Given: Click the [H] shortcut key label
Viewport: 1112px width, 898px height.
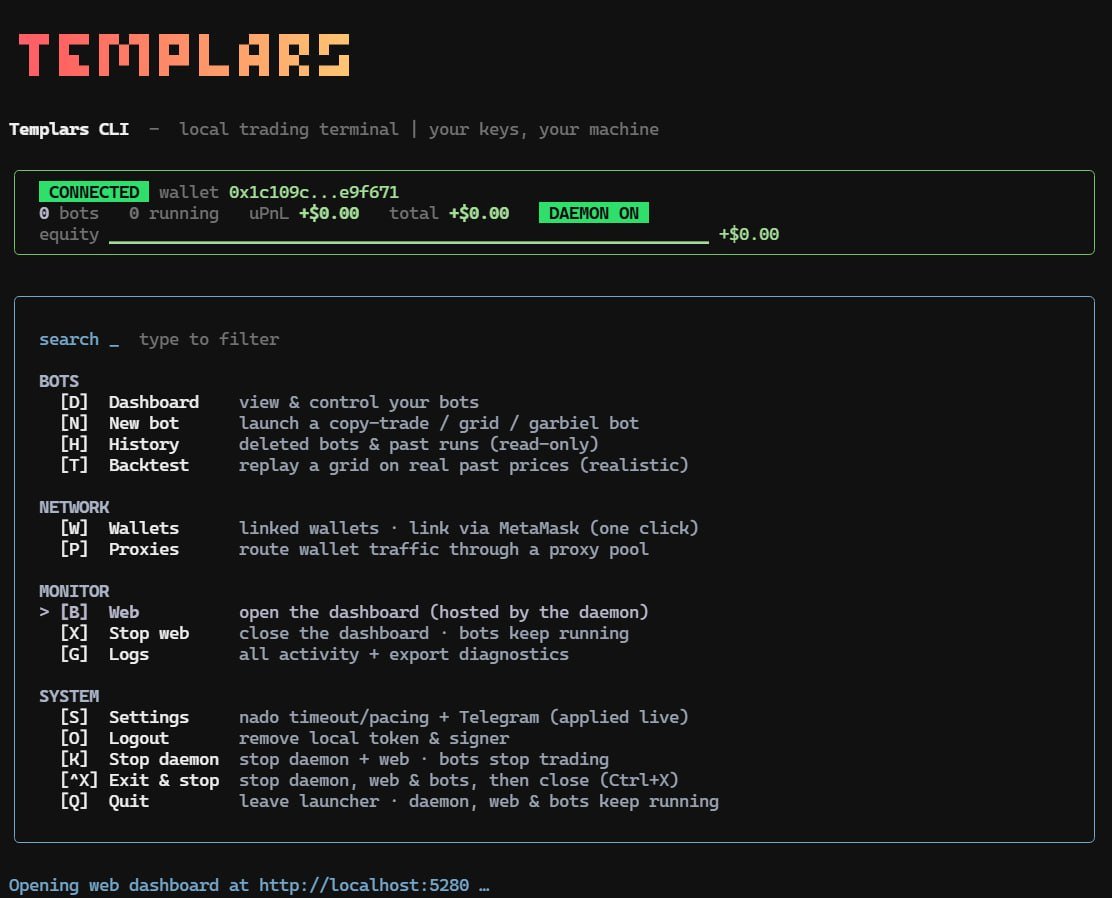Looking at the screenshot, I should [x=74, y=444].
